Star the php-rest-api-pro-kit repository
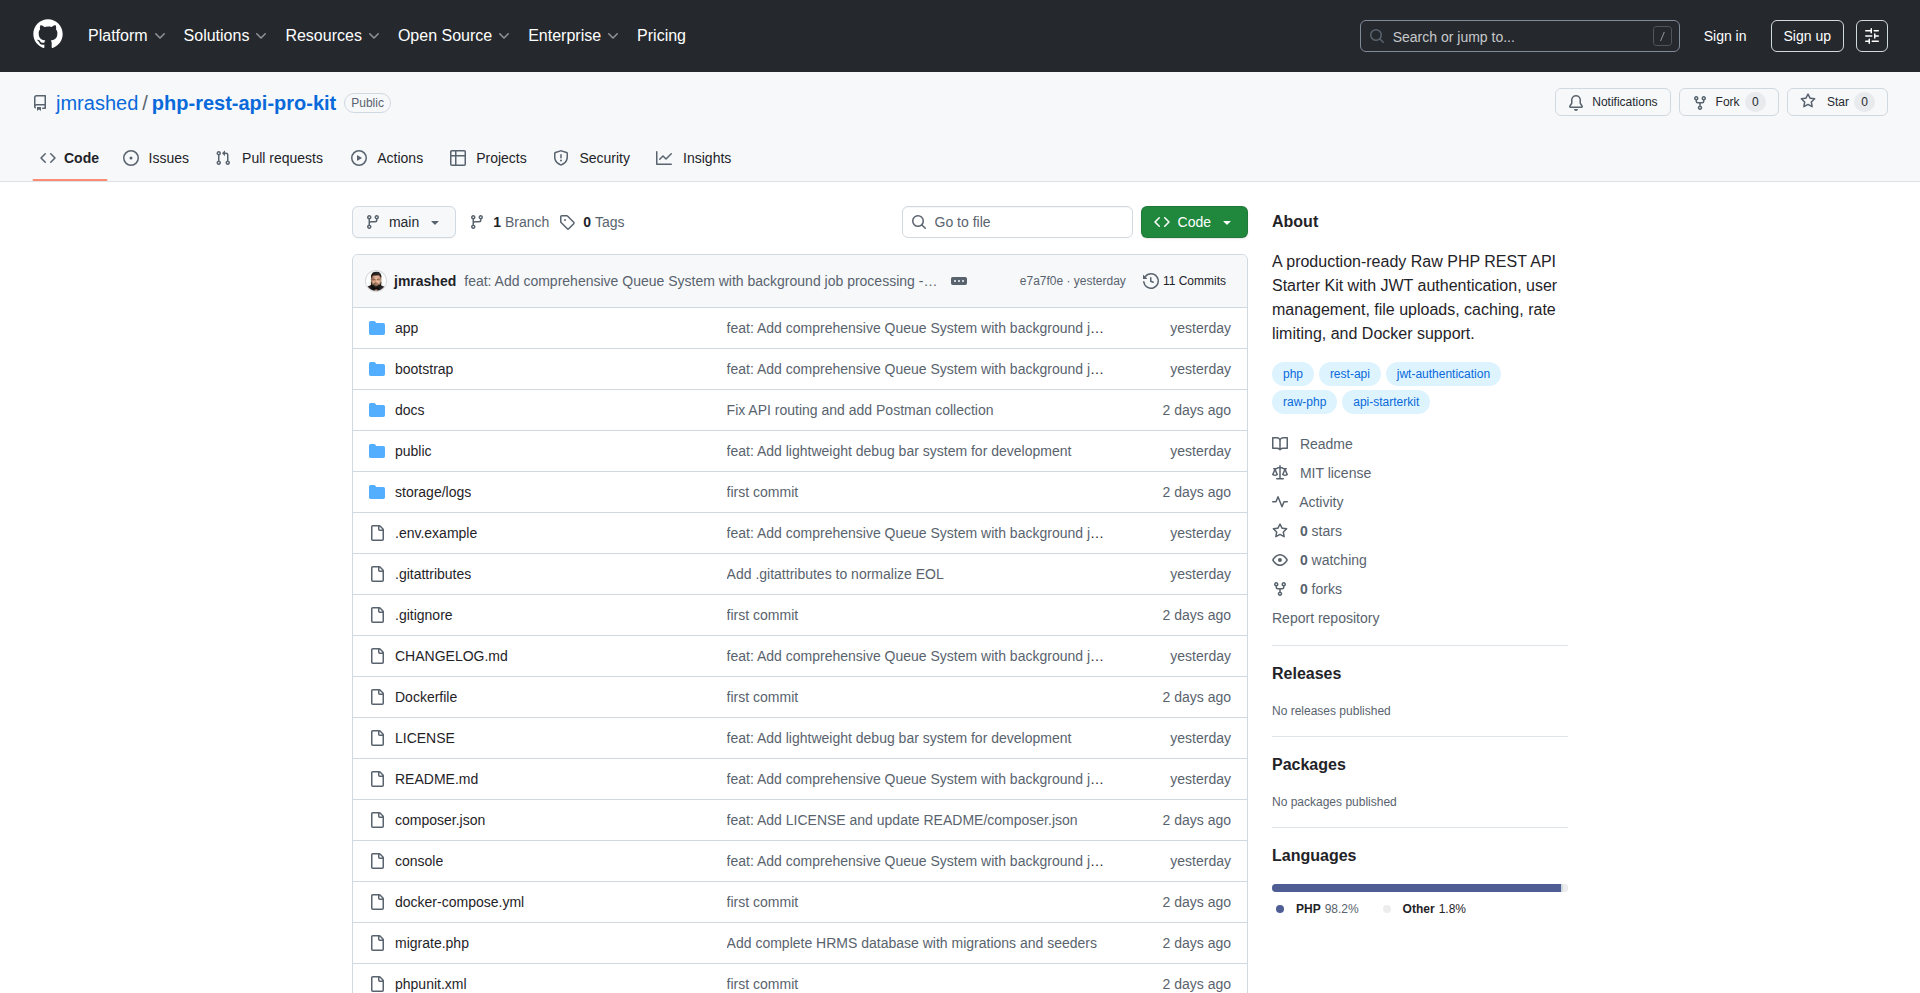The height and width of the screenshot is (993, 1920). click(x=1837, y=101)
